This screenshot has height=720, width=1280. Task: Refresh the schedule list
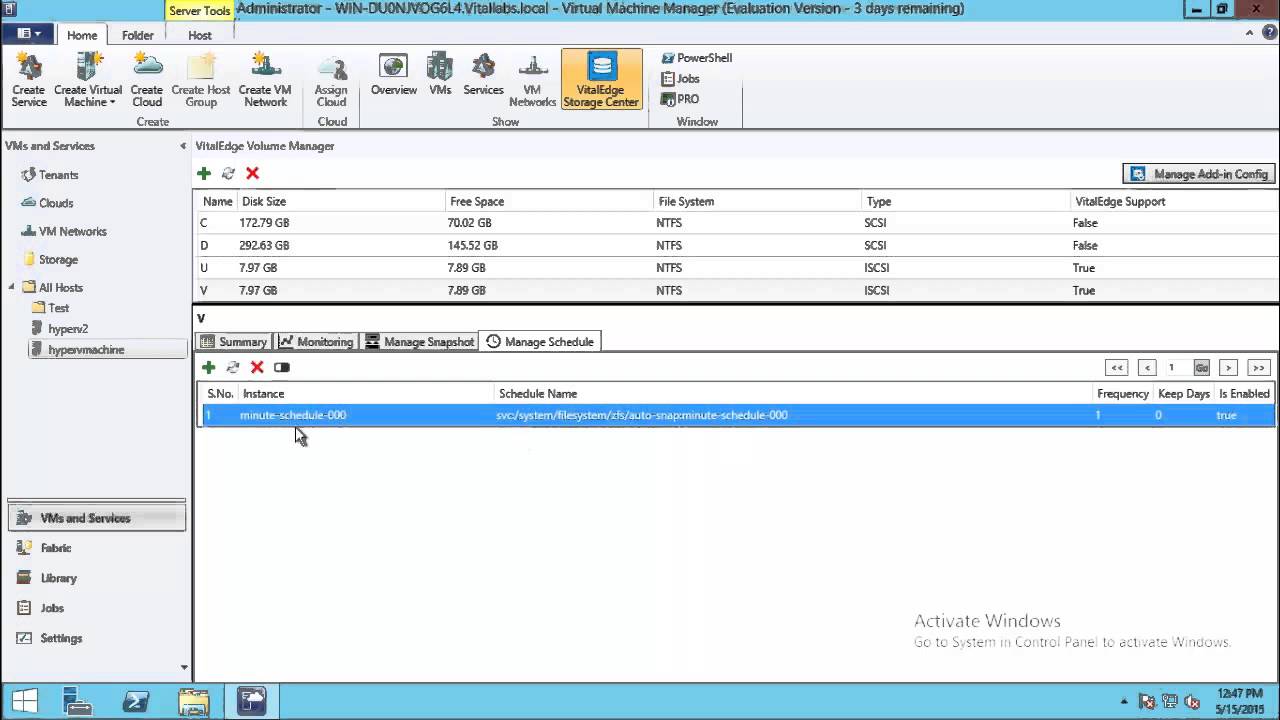(x=233, y=368)
